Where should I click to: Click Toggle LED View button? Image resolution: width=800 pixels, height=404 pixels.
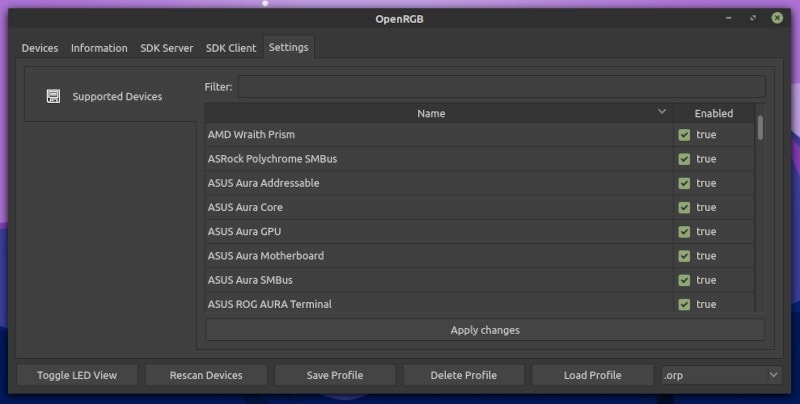[77, 375]
